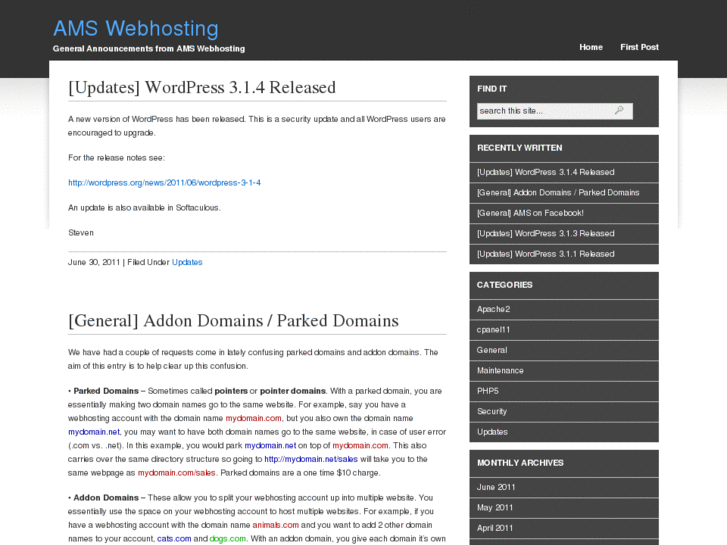Image resolution: width=727 pixels, height=545 pixels.
Task: Open '[General] Addon Domains / Parked Domains' heading
Action: (x=233, y=321)
